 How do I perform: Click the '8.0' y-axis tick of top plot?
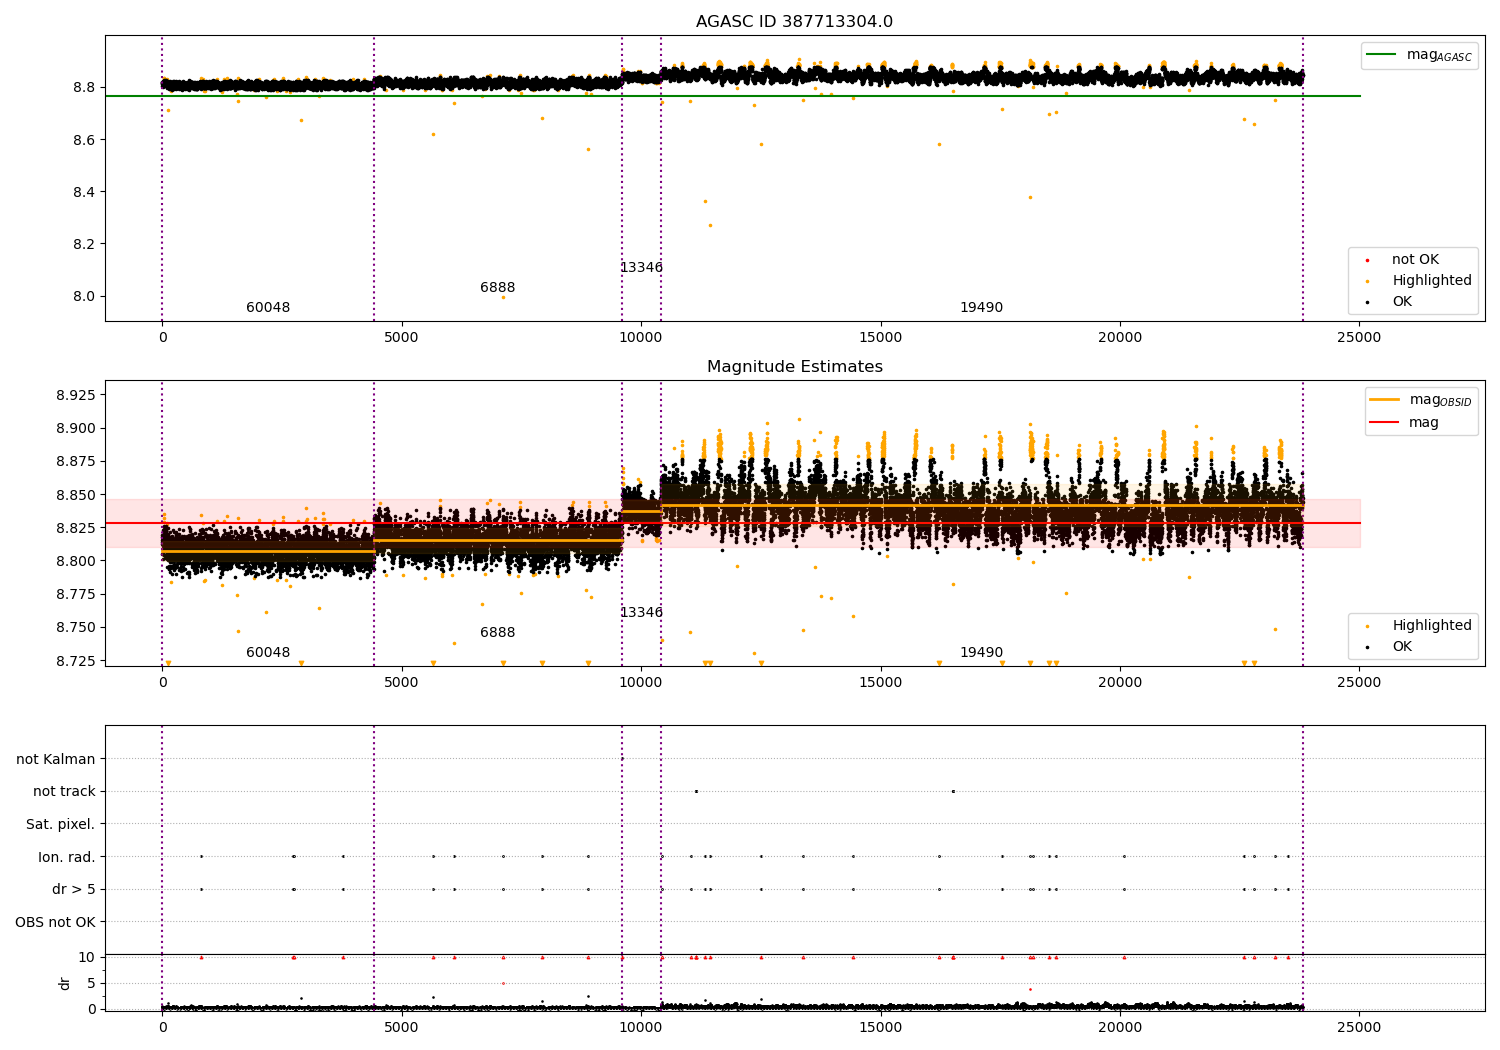click(84, 296)
